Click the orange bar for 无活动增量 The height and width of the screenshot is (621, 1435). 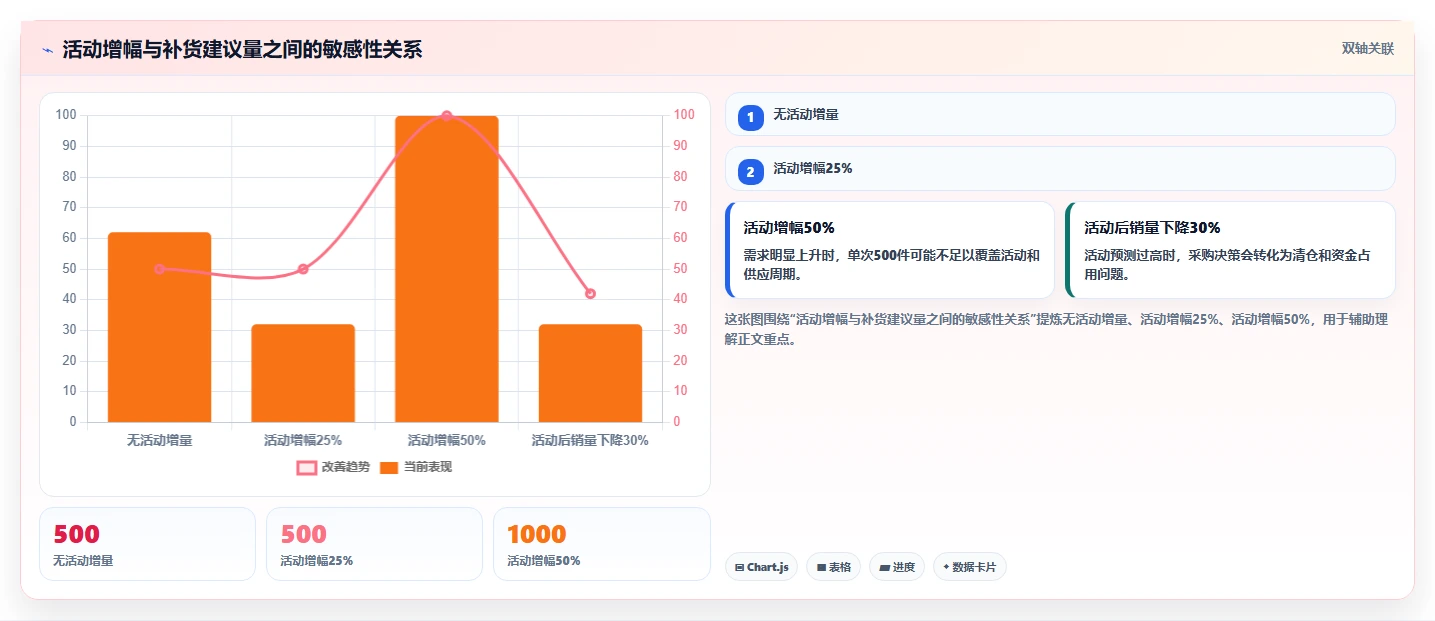coord(159,327)
